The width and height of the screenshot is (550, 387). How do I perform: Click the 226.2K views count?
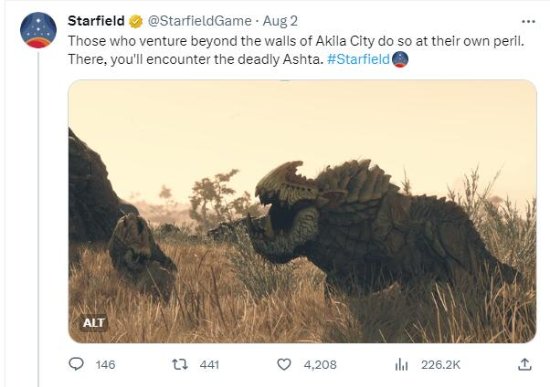441,365
